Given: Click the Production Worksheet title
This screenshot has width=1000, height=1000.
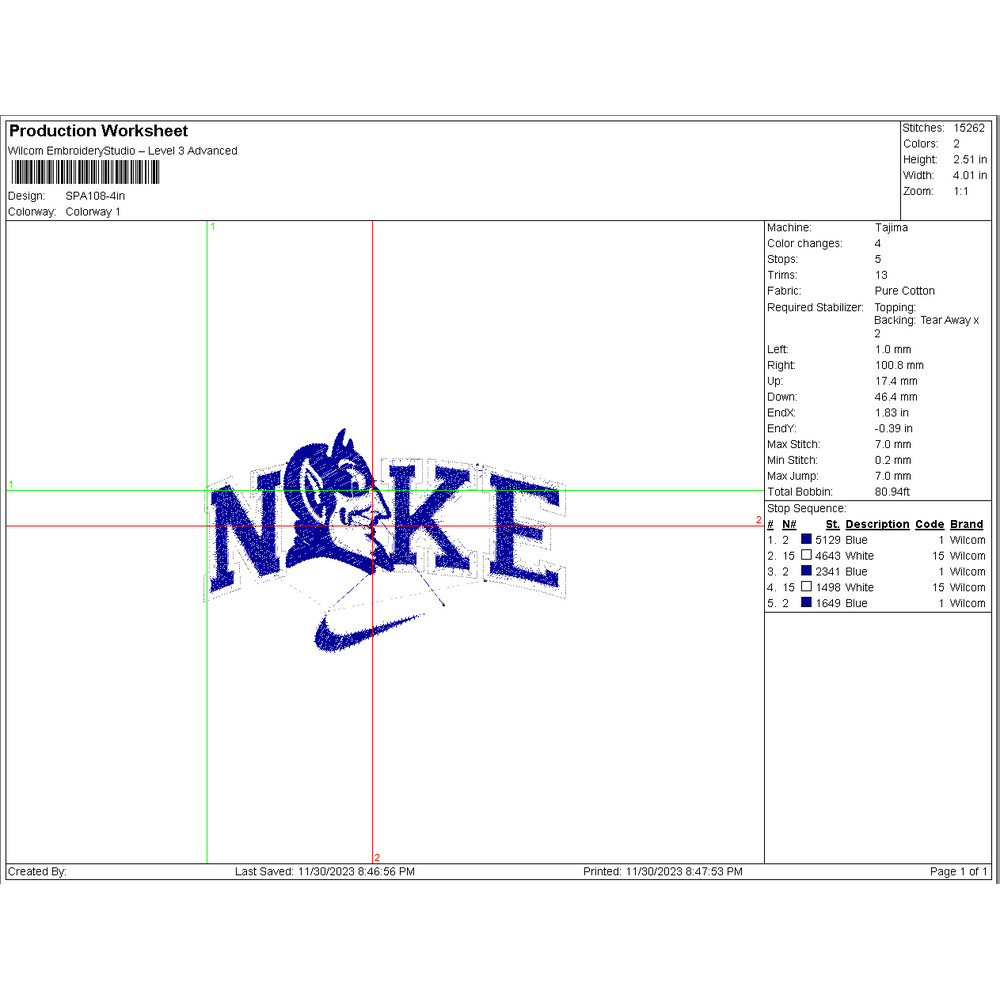Looking at the screenshot, I should pos(98,131).
